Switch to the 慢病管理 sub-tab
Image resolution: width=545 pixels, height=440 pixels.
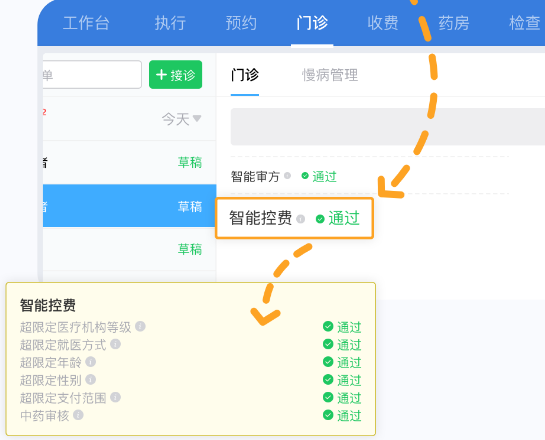coord(330,75)
